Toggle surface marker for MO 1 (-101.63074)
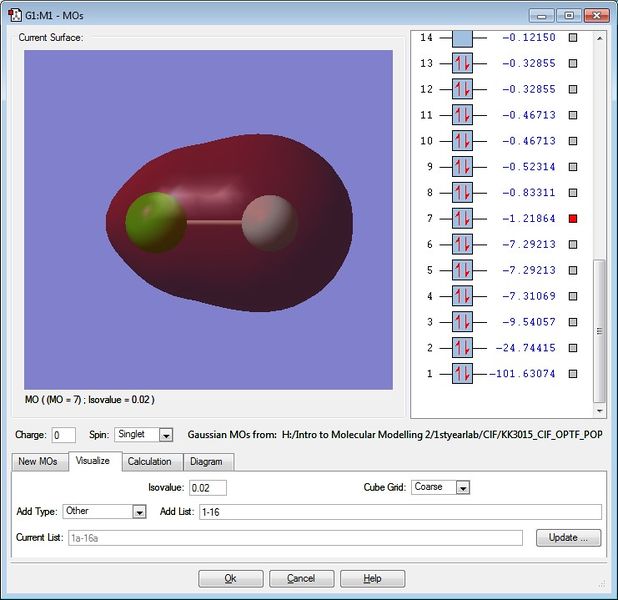The height and width of the screenshot is (600, 618). point(573,374)
